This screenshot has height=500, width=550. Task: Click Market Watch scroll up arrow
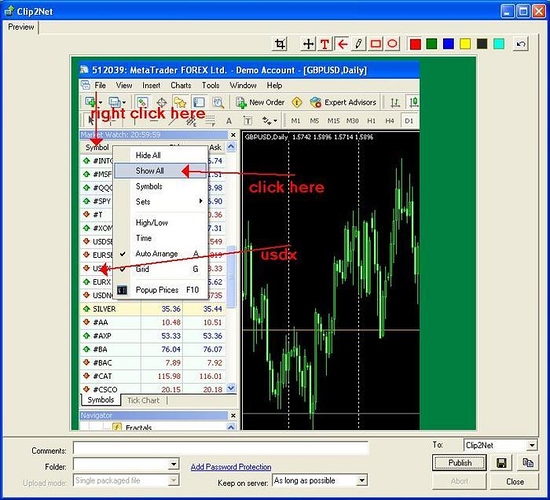pos(231,147)
